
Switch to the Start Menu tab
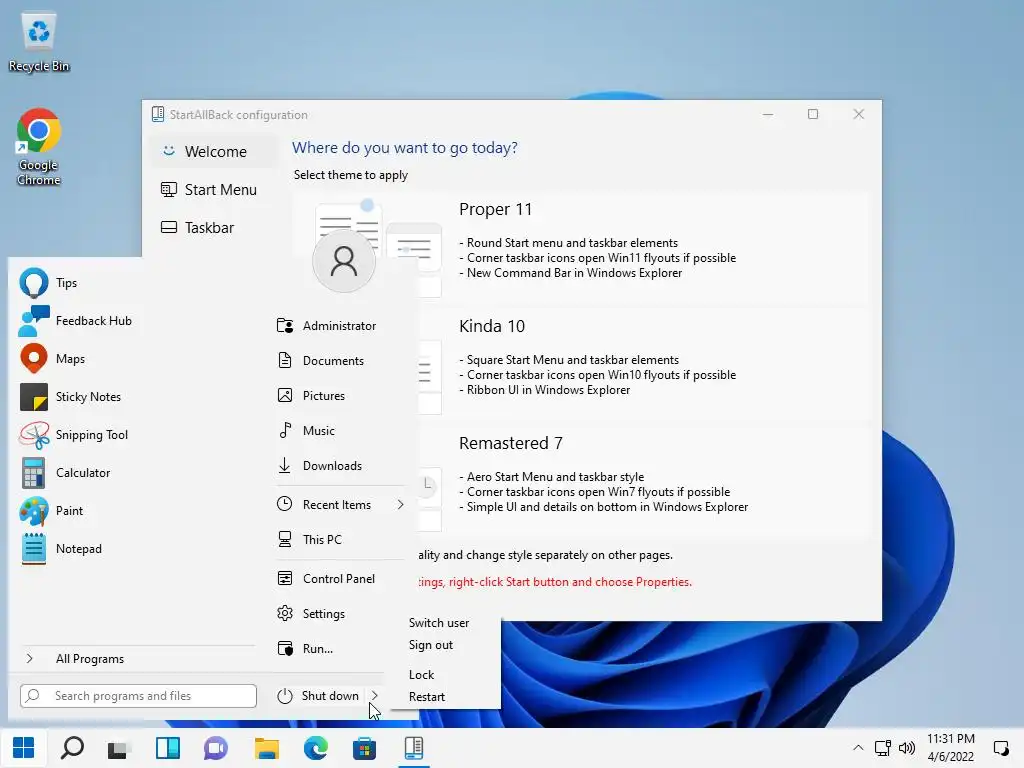212,189
